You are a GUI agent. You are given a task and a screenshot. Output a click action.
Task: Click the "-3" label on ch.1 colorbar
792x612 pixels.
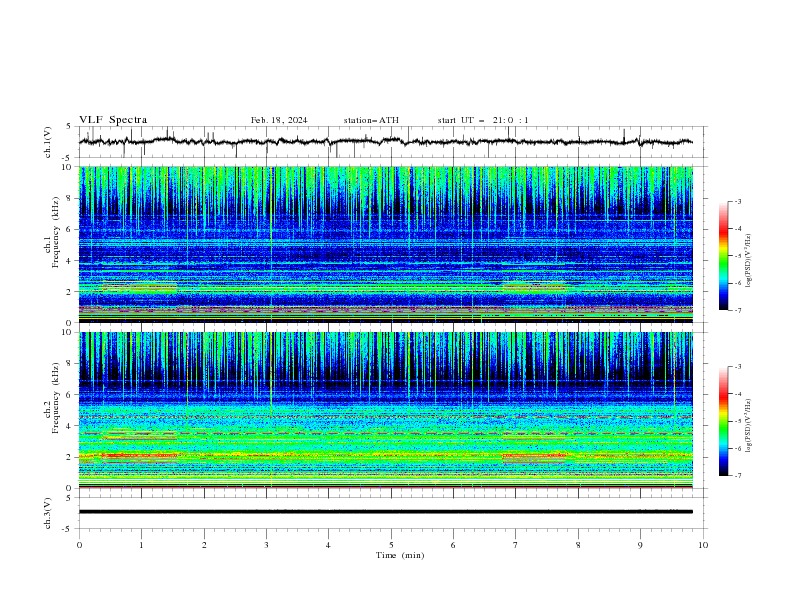coord(737,201)
